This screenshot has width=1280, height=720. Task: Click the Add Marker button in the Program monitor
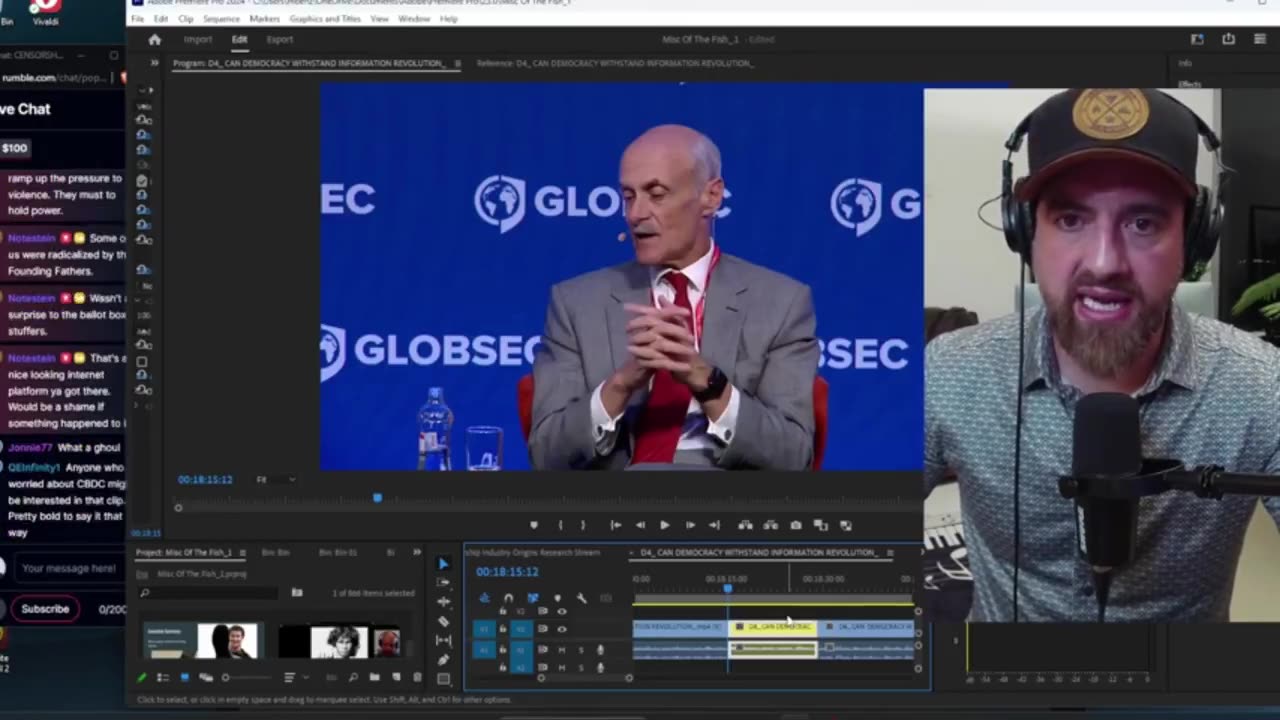(x=534, y=525)
